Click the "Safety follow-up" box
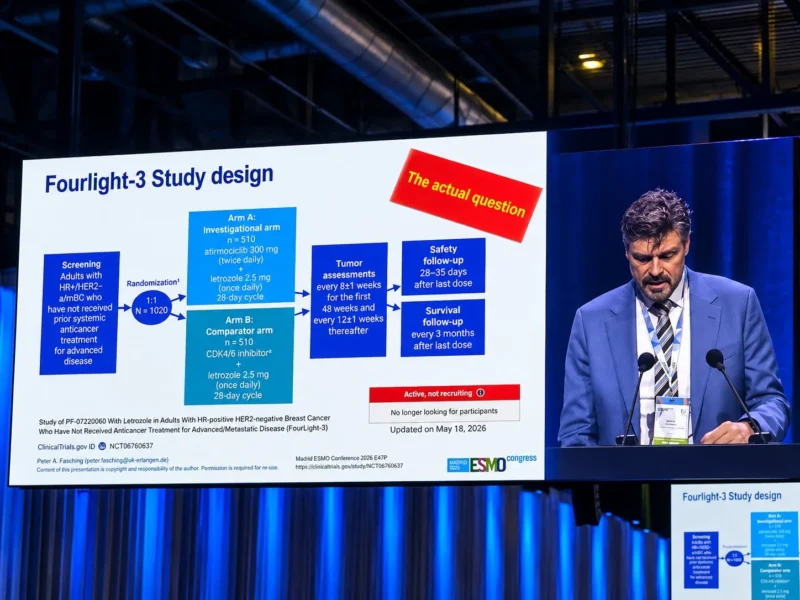This screenshot has height=600, width=800. tap(443, 266)
